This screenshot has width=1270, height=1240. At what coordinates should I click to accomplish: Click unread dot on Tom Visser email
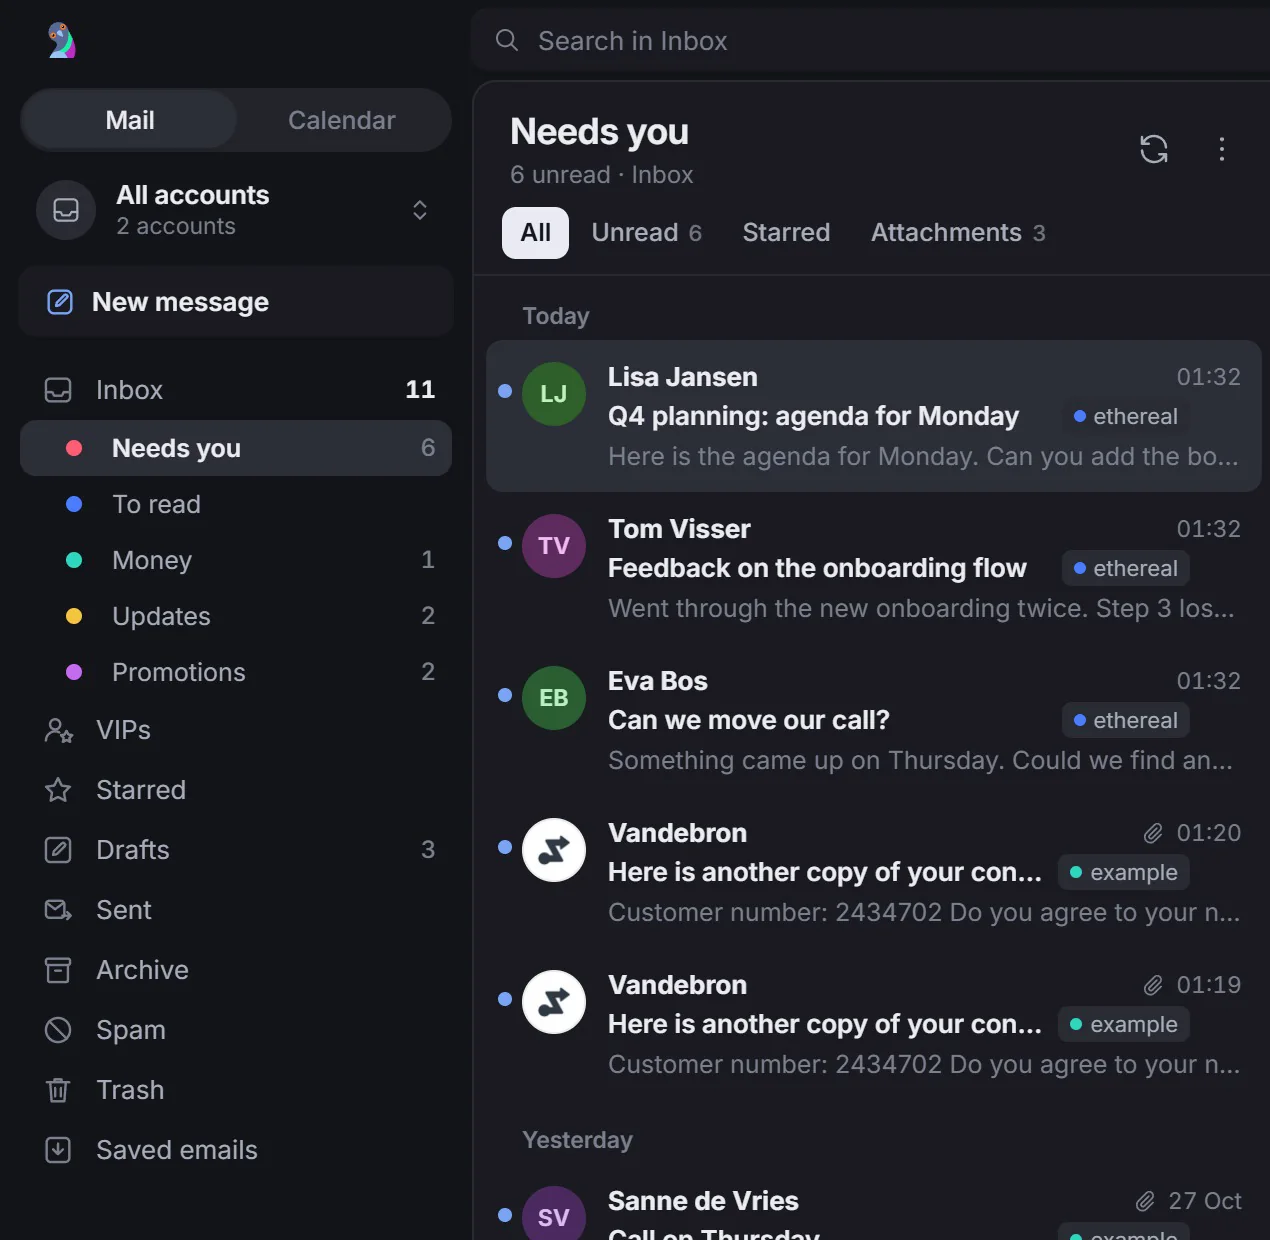point(505,543)
